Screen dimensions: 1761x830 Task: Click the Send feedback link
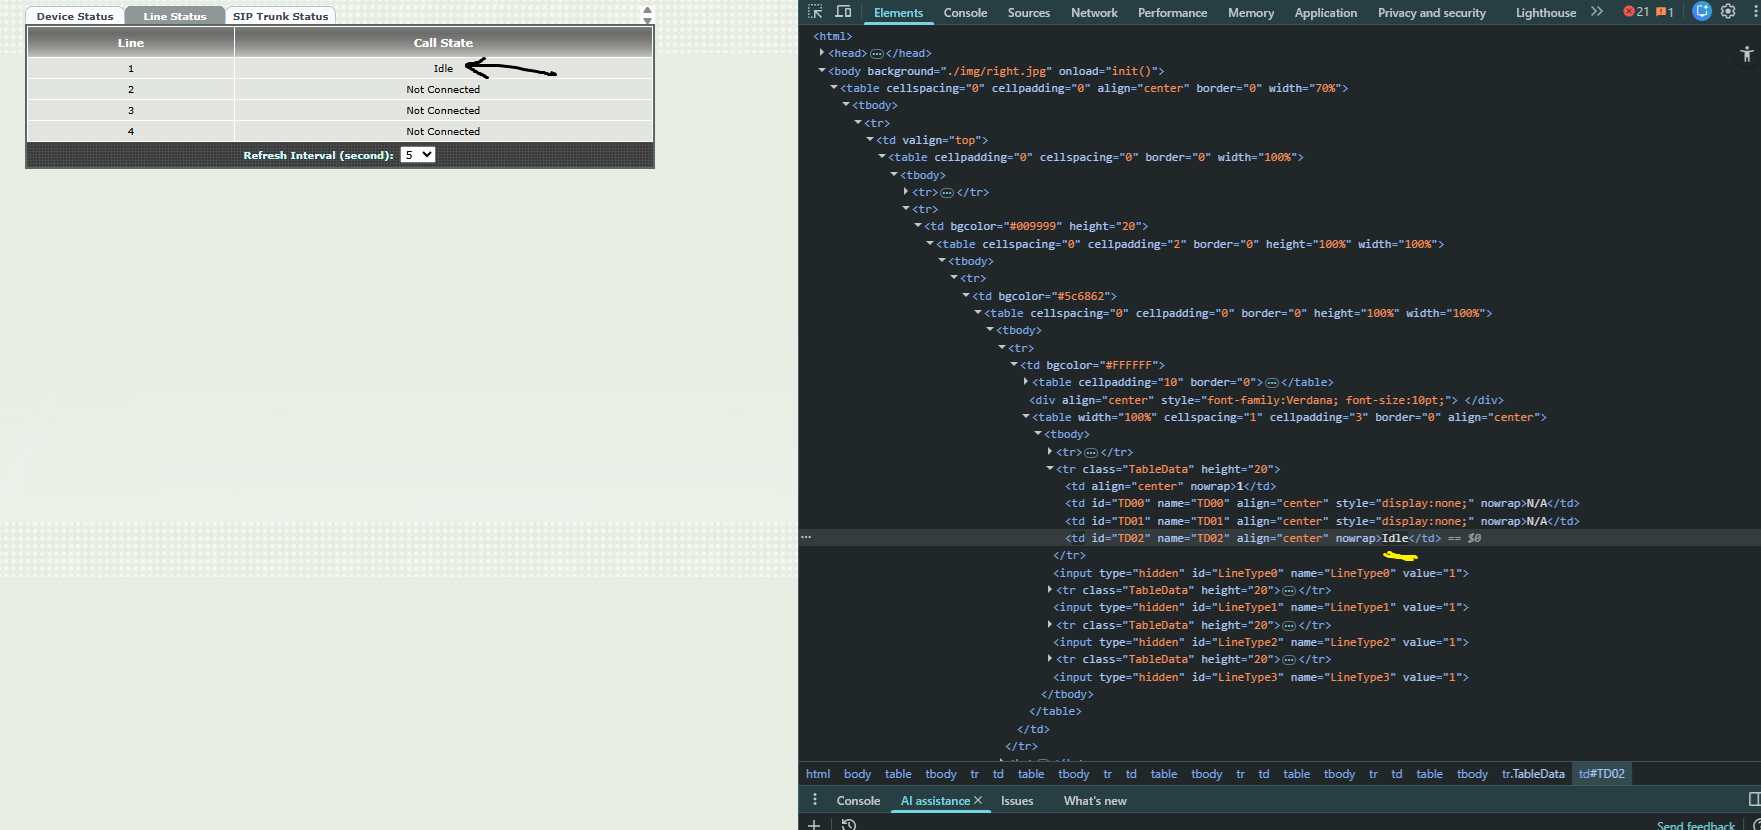pyautogui.click(x=1696, y=825)
